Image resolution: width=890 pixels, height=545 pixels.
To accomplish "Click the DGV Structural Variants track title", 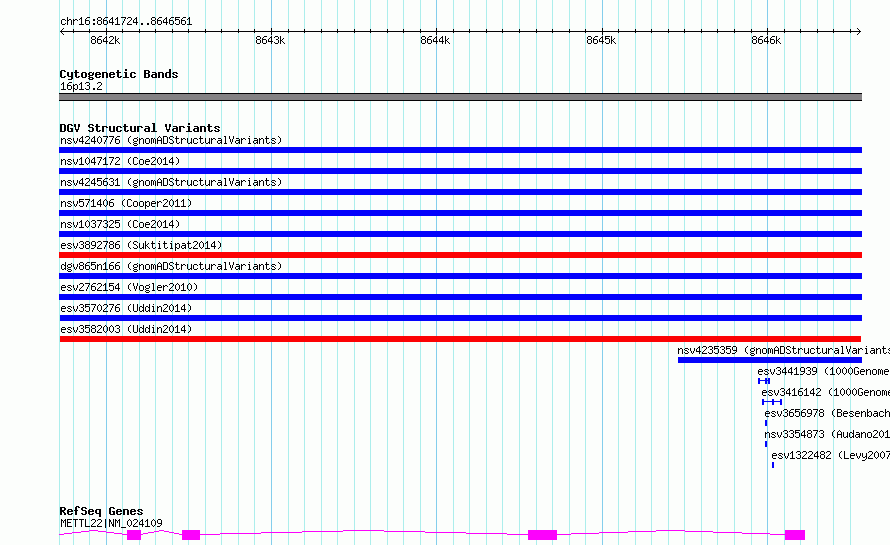I will point(140,128).
